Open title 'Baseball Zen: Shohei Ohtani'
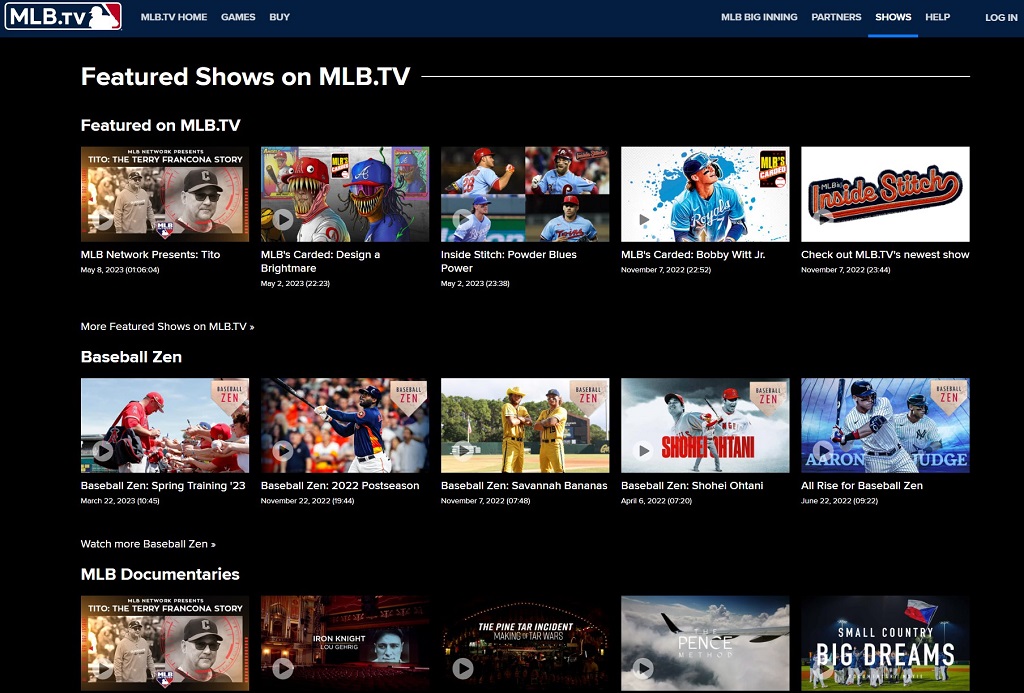This screenshot has width=1024, height=693. click(x=692, y=485)
